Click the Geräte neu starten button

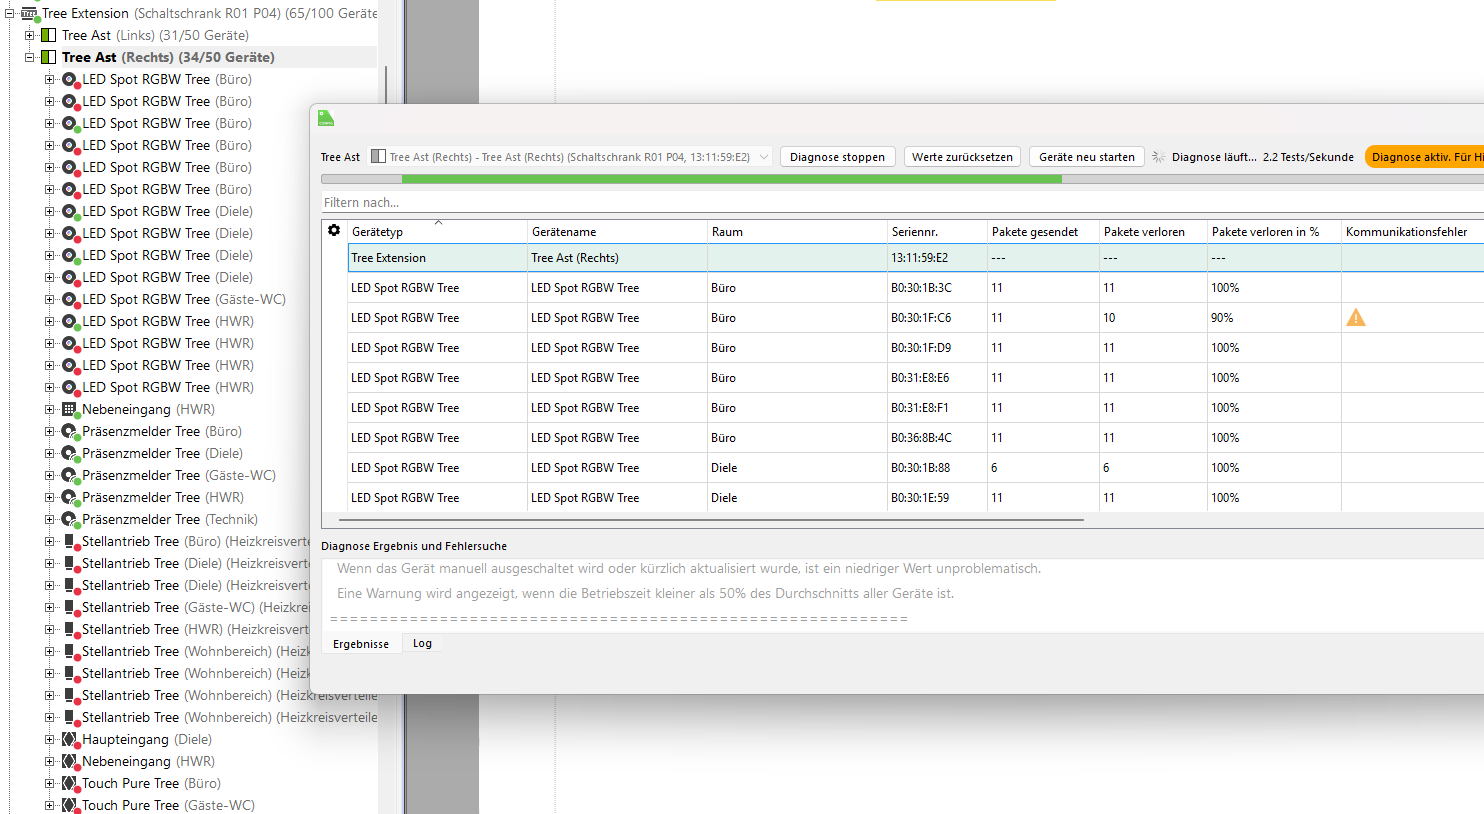pyautogui.click(x=1087, y=157)
